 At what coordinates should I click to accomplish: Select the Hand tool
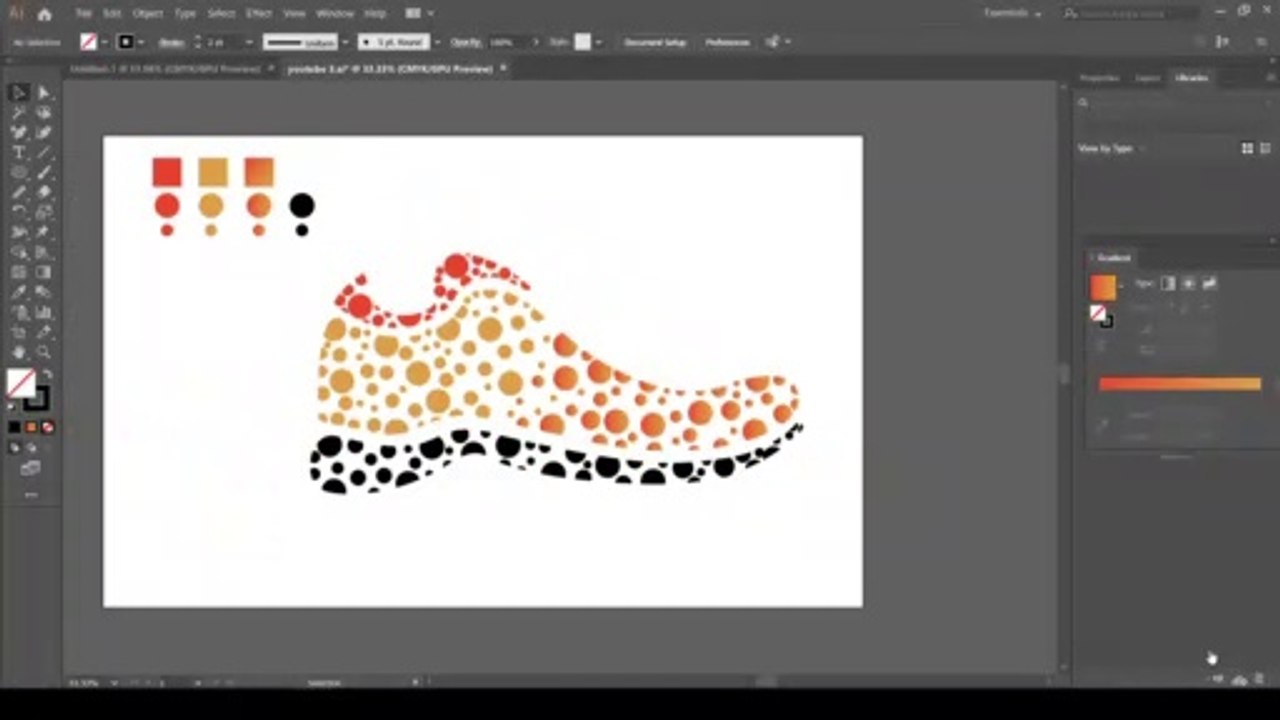pyautogui.click(x=18, y=352)
